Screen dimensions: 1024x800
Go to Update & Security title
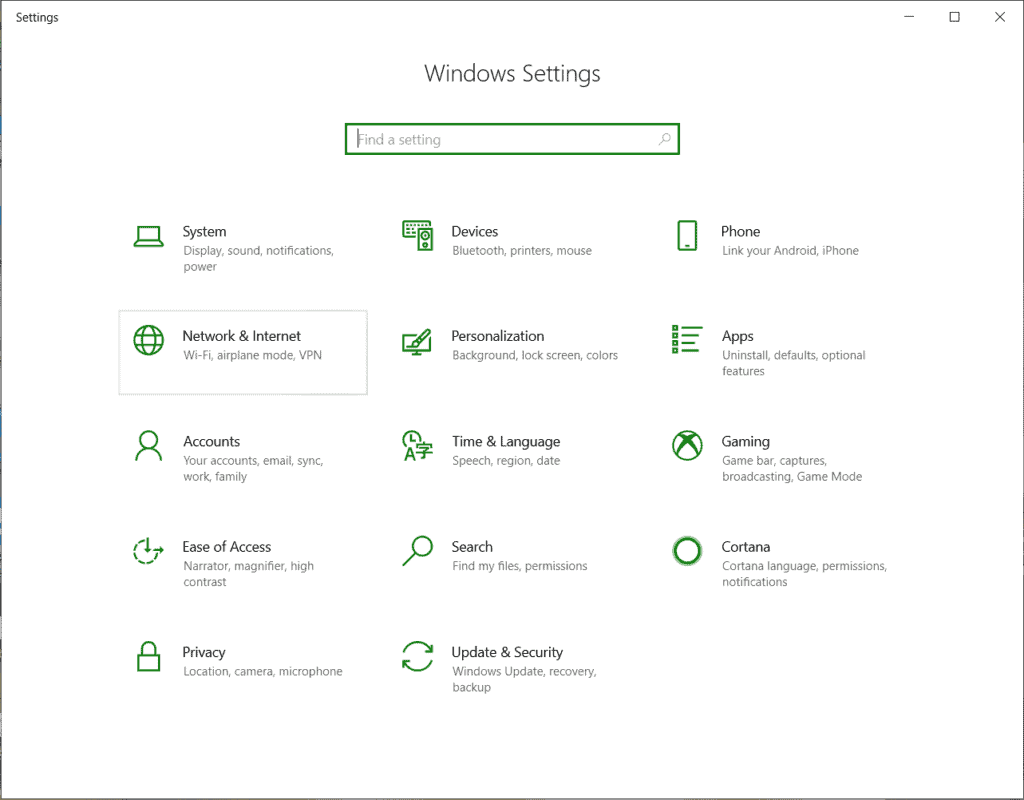click(507, 652)
